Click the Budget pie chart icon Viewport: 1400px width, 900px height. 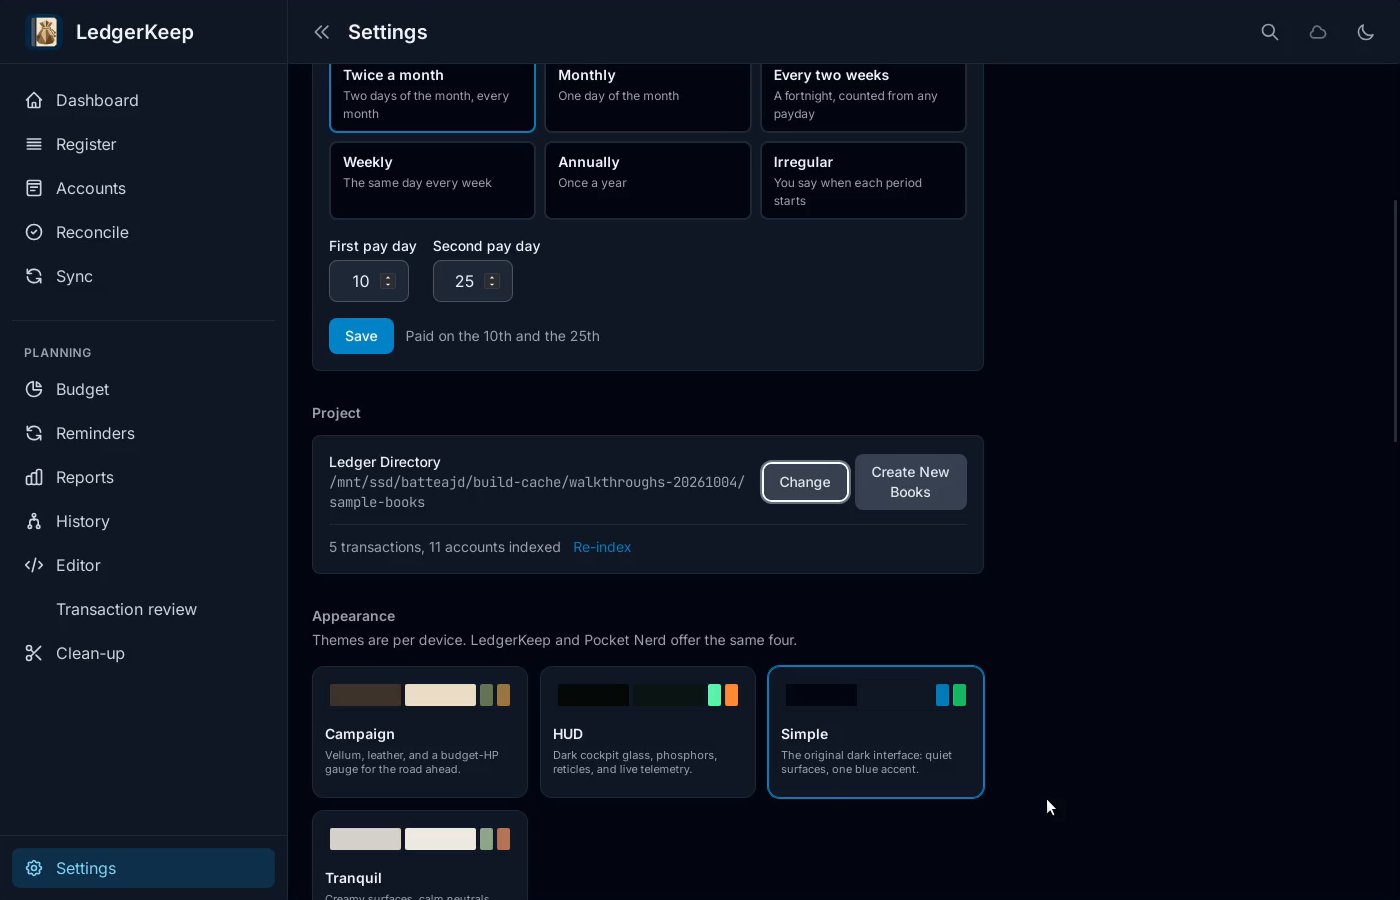coord(34,389)
